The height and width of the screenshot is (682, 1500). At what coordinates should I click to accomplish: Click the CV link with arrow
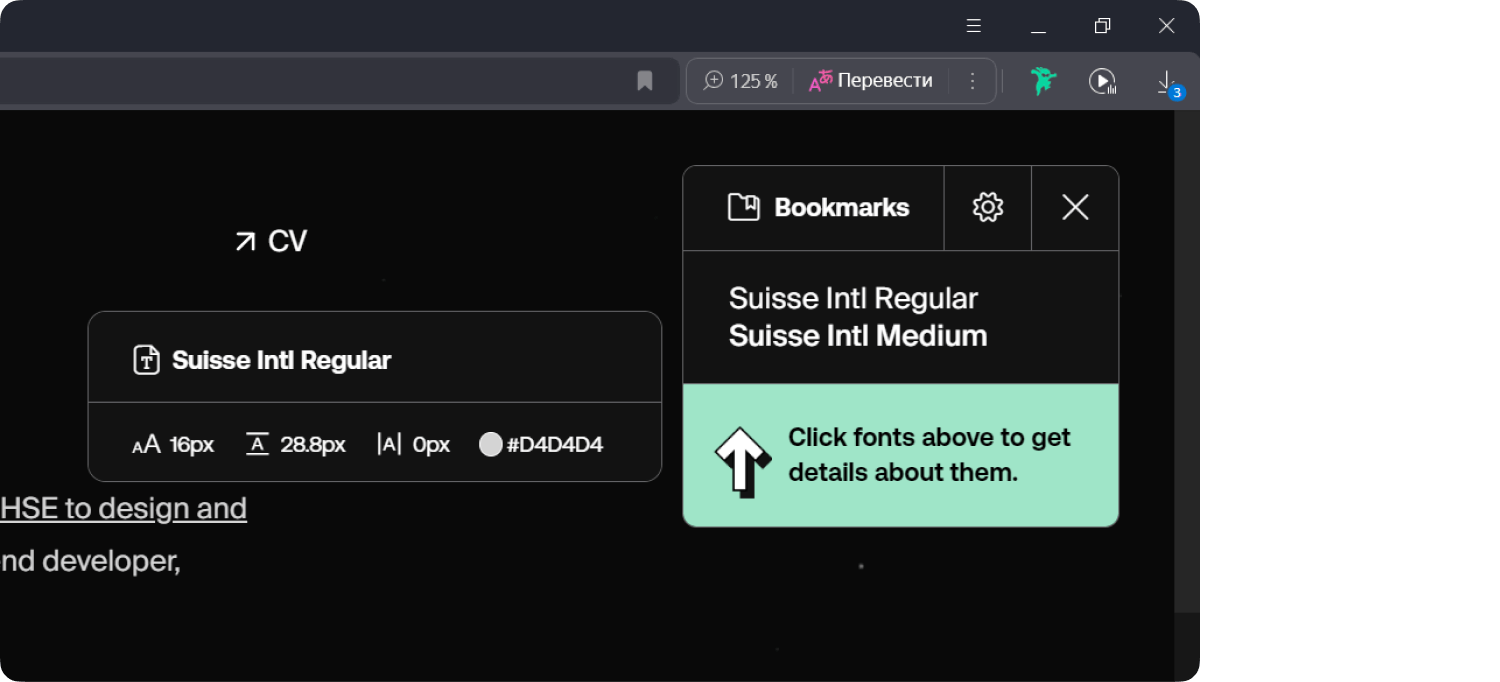(271, 241)
